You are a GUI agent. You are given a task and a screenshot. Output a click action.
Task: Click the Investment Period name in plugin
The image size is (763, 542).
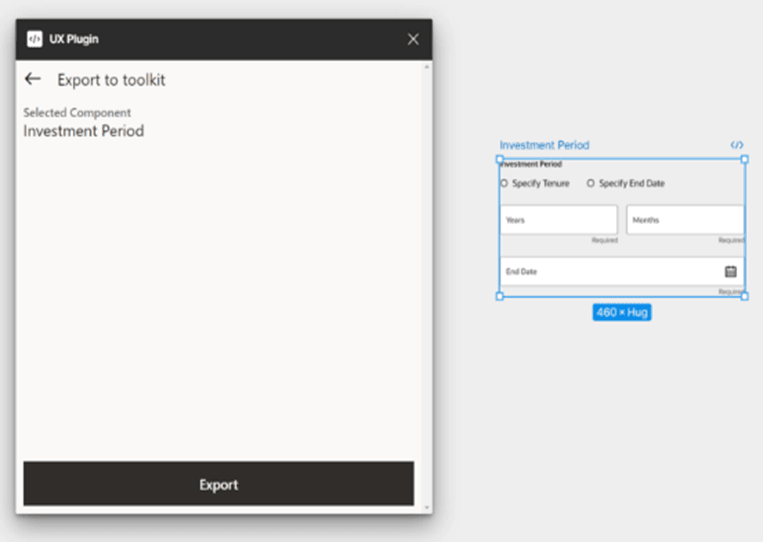pos(84,131)
